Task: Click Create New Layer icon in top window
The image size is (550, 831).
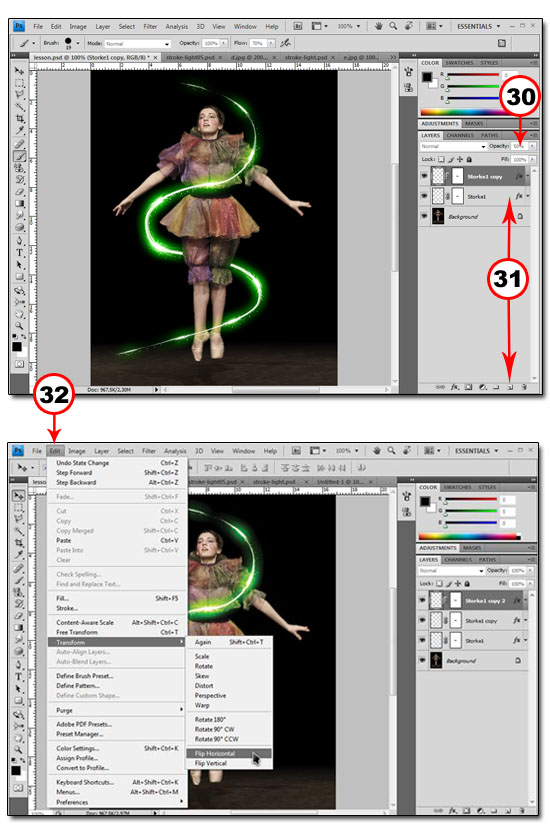Action: pos(510,387)
